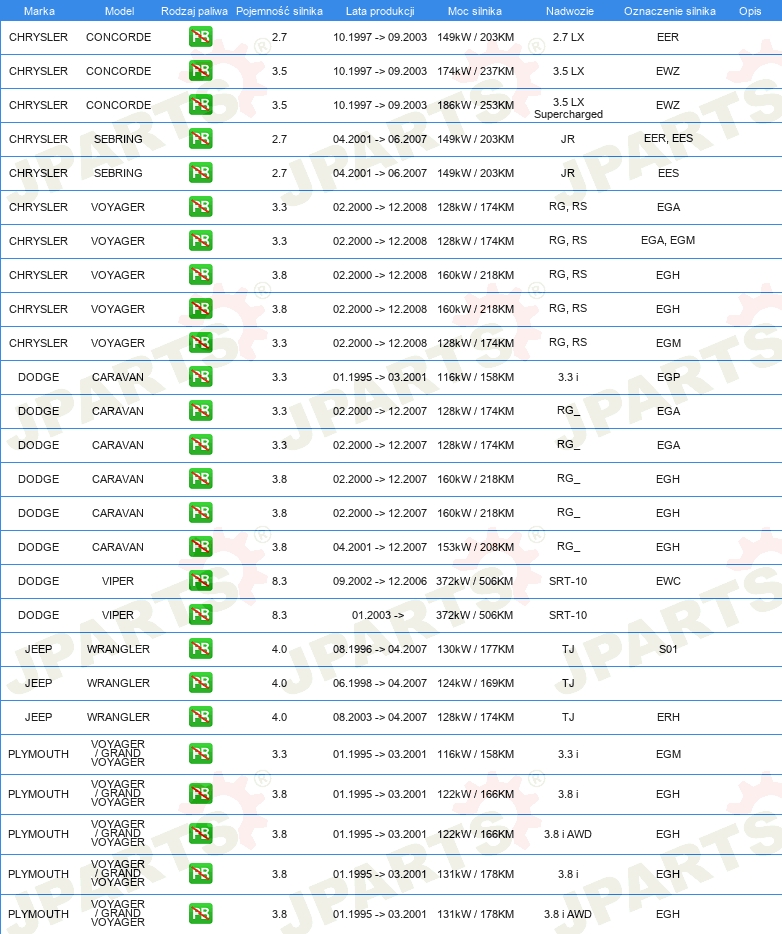782x934 pixels.
Task: Click the fuel icon in the Plymouth 122kW 3.8 i AWD row
Action: pos(201,833)
